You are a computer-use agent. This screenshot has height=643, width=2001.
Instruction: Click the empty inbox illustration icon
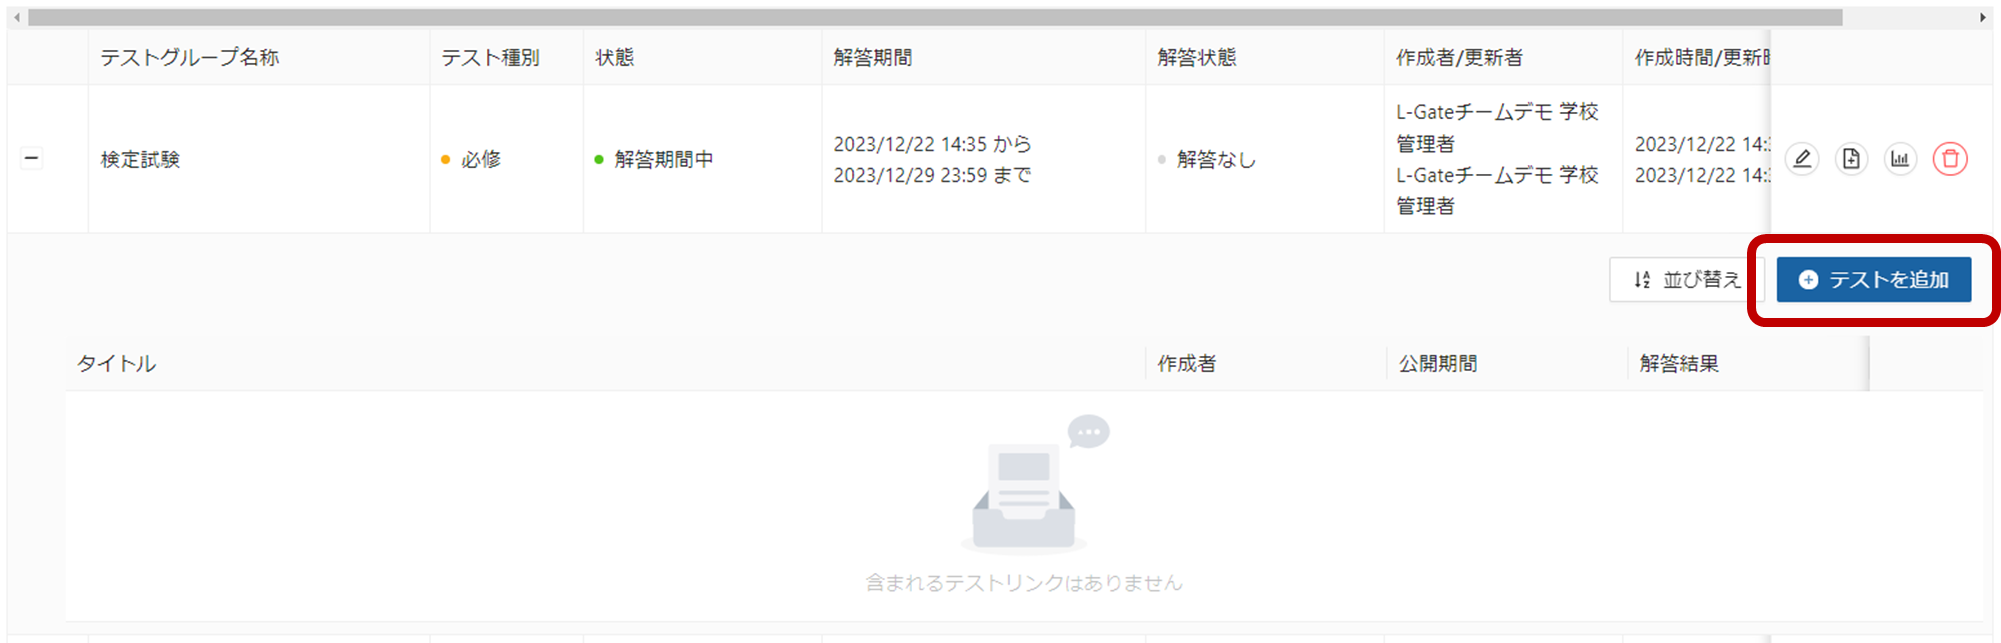coord(1022,490)
